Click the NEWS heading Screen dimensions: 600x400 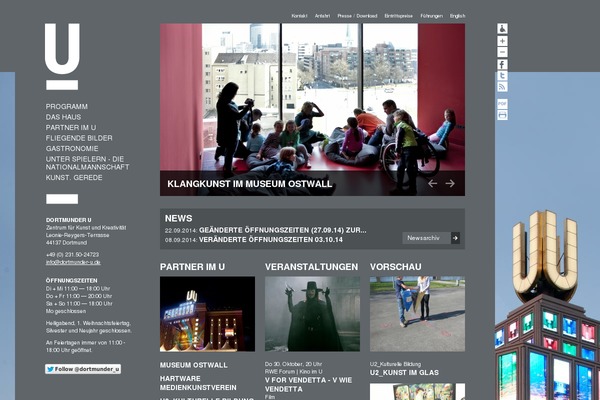tap(178, 218)
